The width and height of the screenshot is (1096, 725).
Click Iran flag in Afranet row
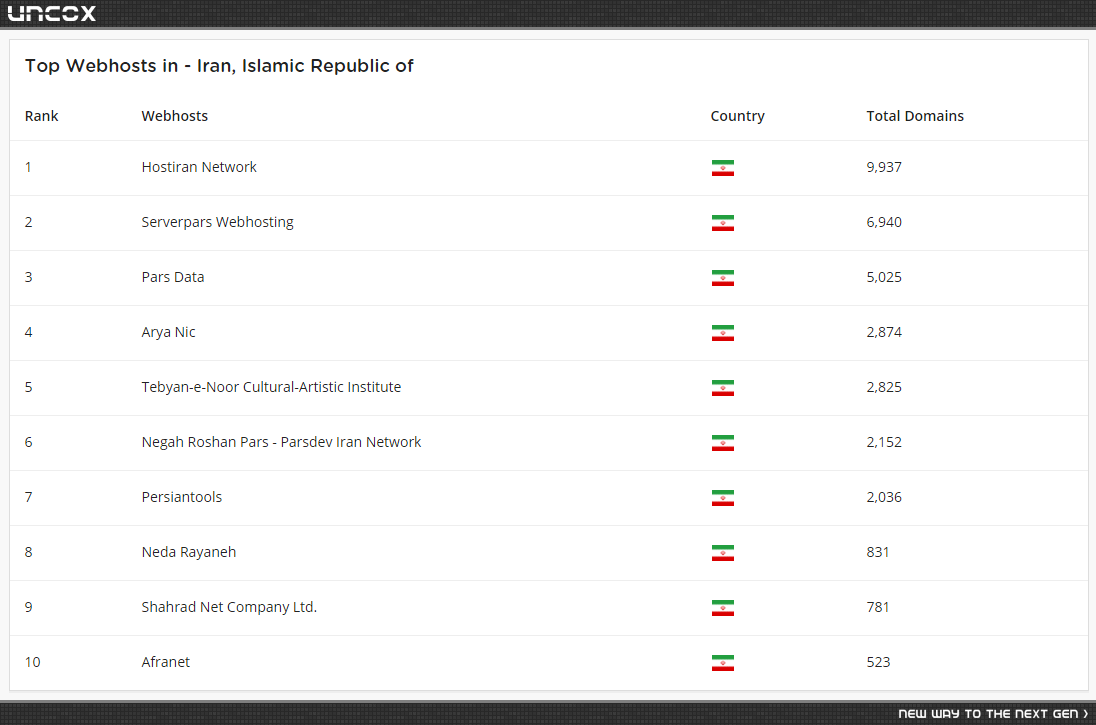pyautogui.click(x=723, y=663)
